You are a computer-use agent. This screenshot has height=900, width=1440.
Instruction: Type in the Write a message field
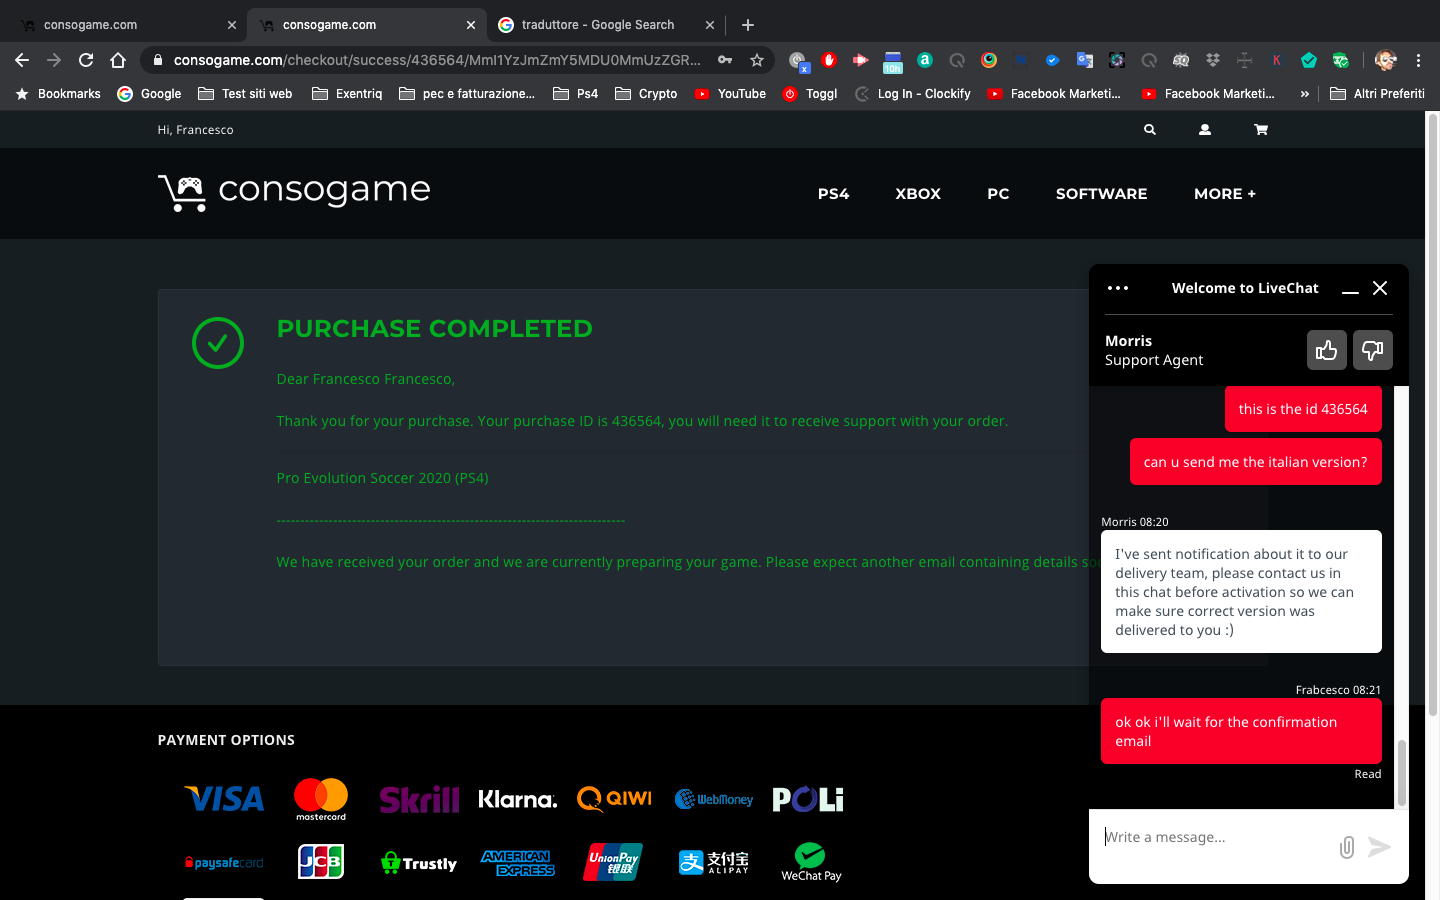[1215, 837]
